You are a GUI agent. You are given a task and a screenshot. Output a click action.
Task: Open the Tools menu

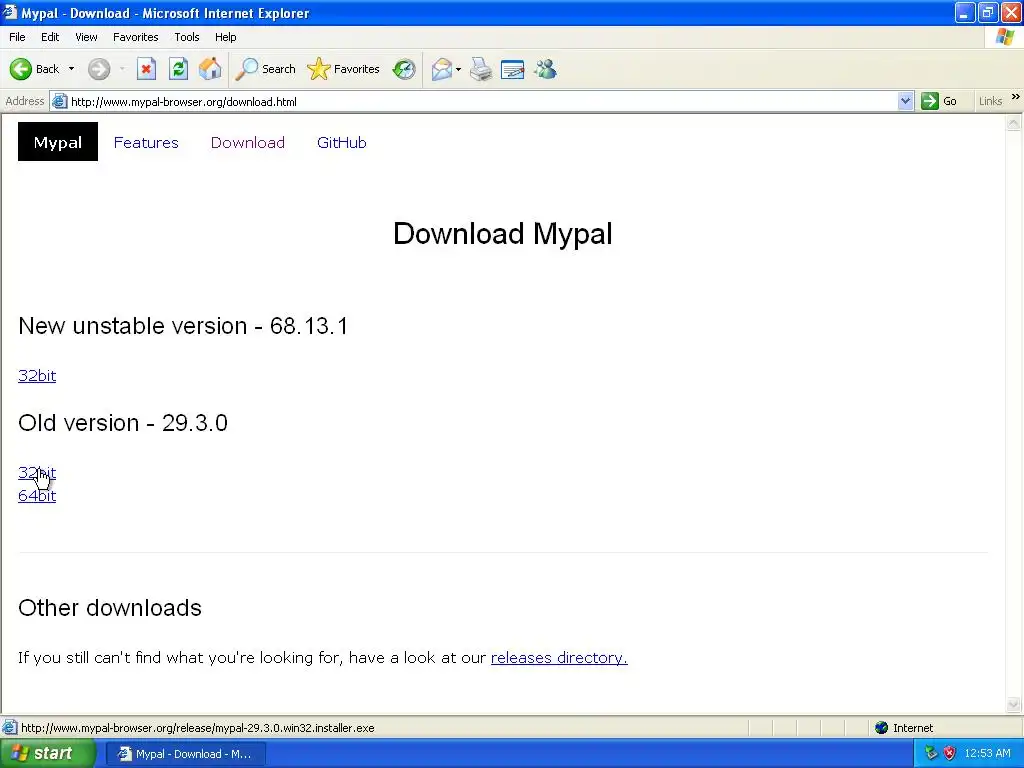coord(186,37)
